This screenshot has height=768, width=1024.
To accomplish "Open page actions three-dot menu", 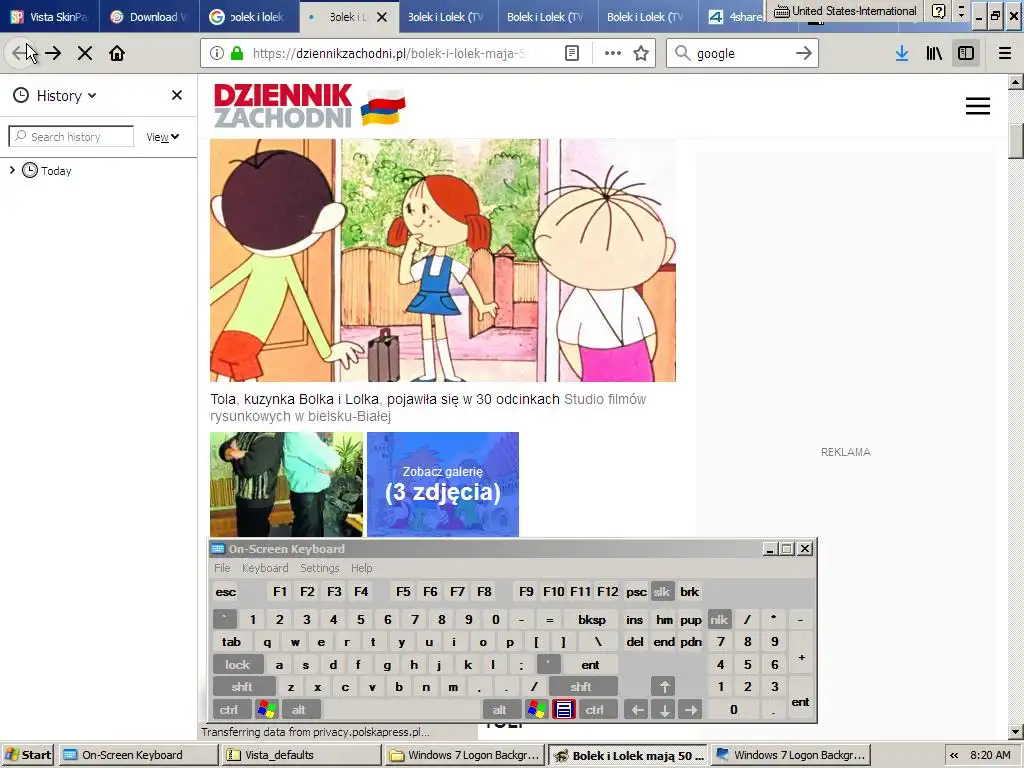I will [x=613, y=54].
